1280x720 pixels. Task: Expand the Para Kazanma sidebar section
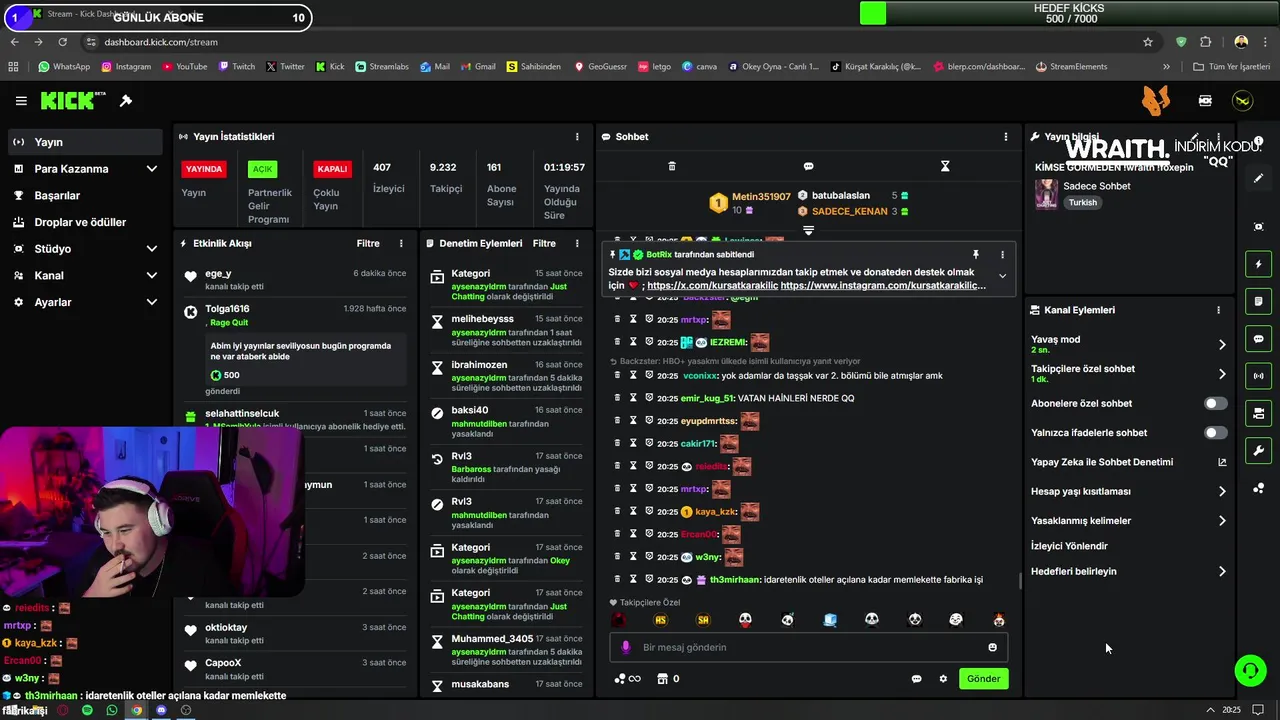pyautogui.click(x=152, y=169)
